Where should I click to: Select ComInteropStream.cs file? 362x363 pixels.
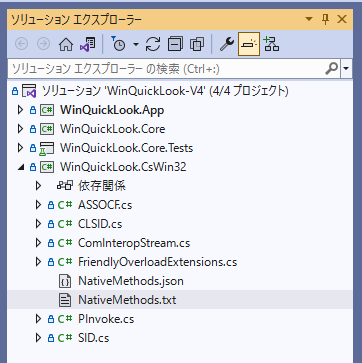pos(134,243)
